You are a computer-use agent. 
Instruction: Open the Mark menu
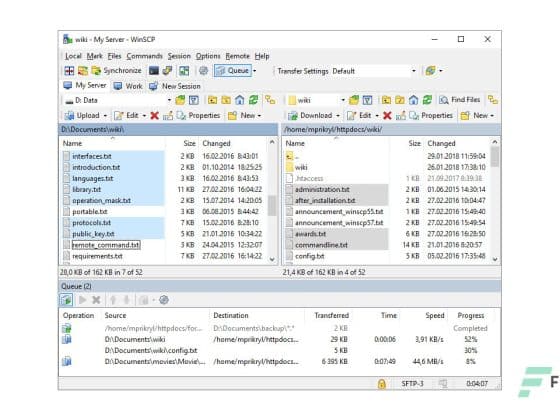coord(95,56)
